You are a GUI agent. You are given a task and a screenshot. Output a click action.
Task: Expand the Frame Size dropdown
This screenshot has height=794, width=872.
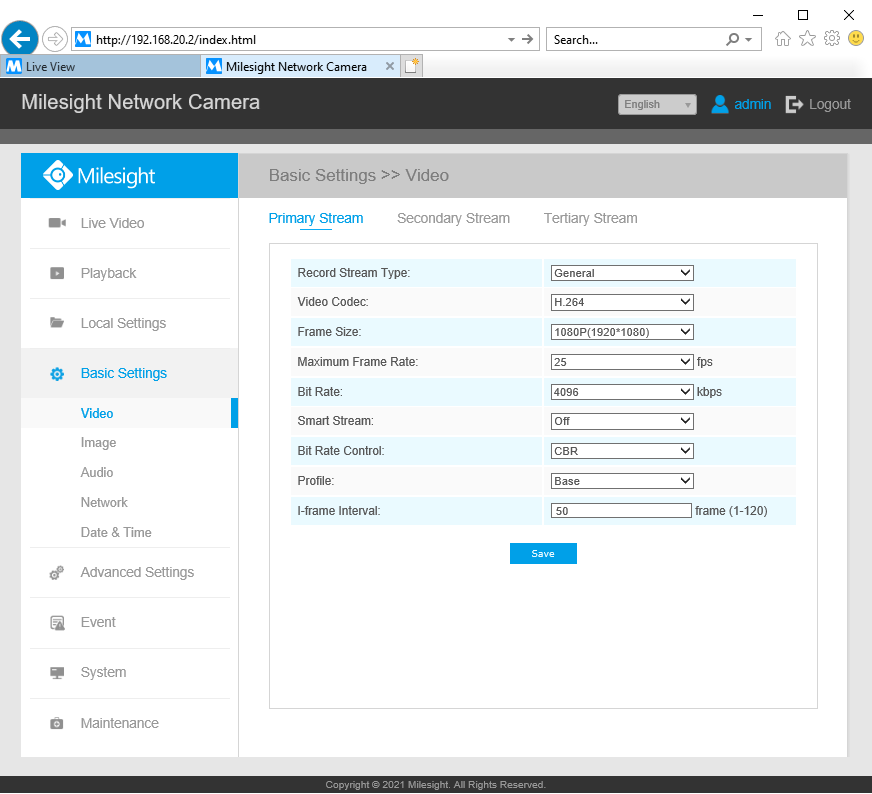622,332
